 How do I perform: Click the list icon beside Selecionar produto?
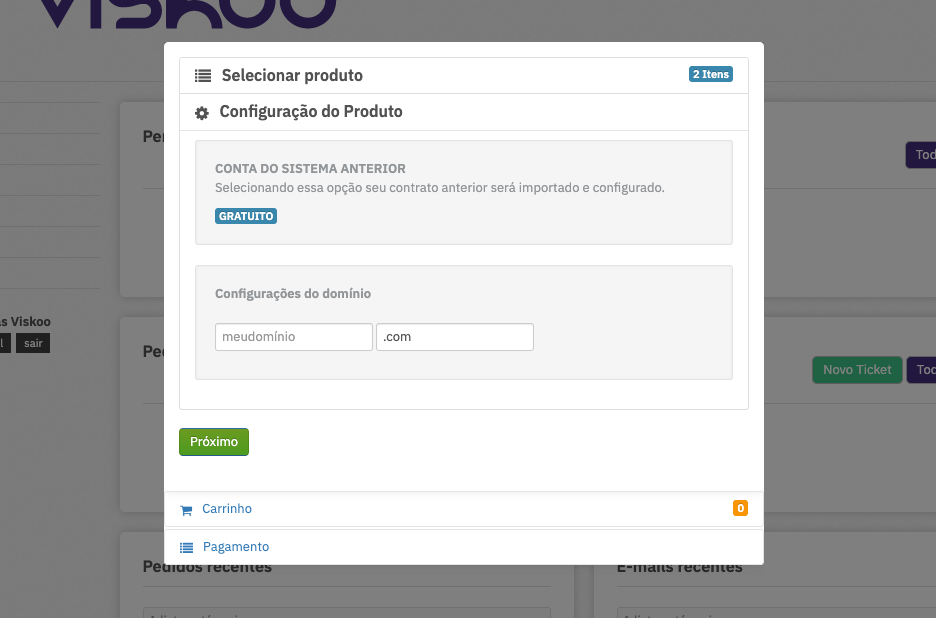(203, 76)
